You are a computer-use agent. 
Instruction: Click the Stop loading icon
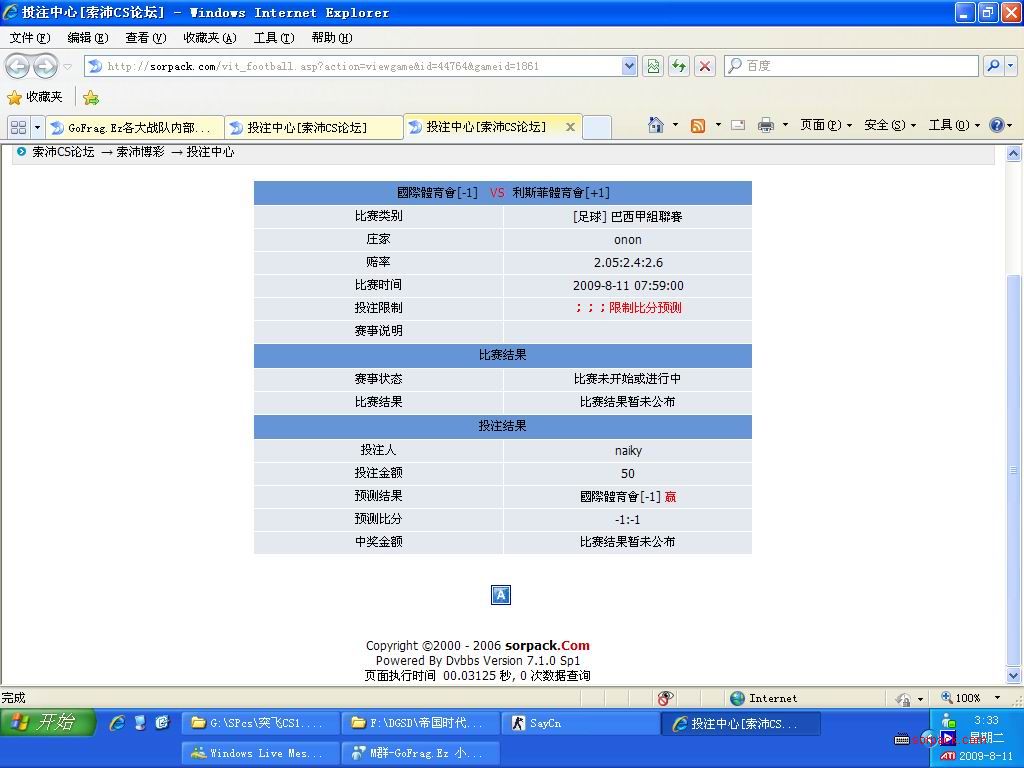705,66
